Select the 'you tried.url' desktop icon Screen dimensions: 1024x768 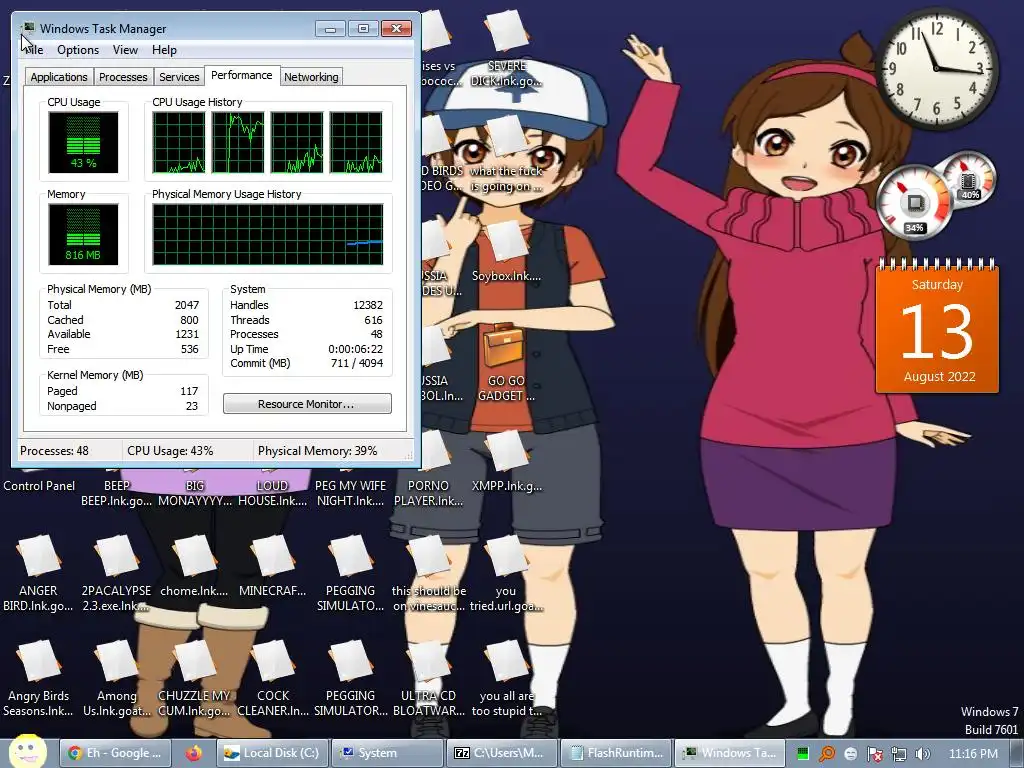click(506, 573)
